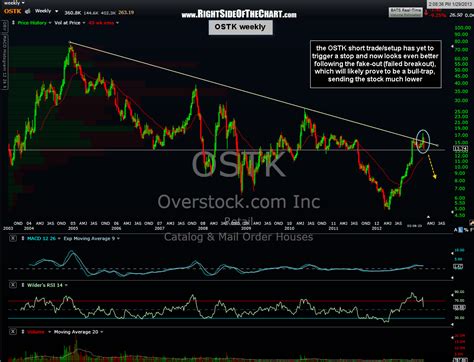Image resolution: width=474 pixels, height=362 pixels.
Task: Click the MACD current value tag
Action: [459, 266]
